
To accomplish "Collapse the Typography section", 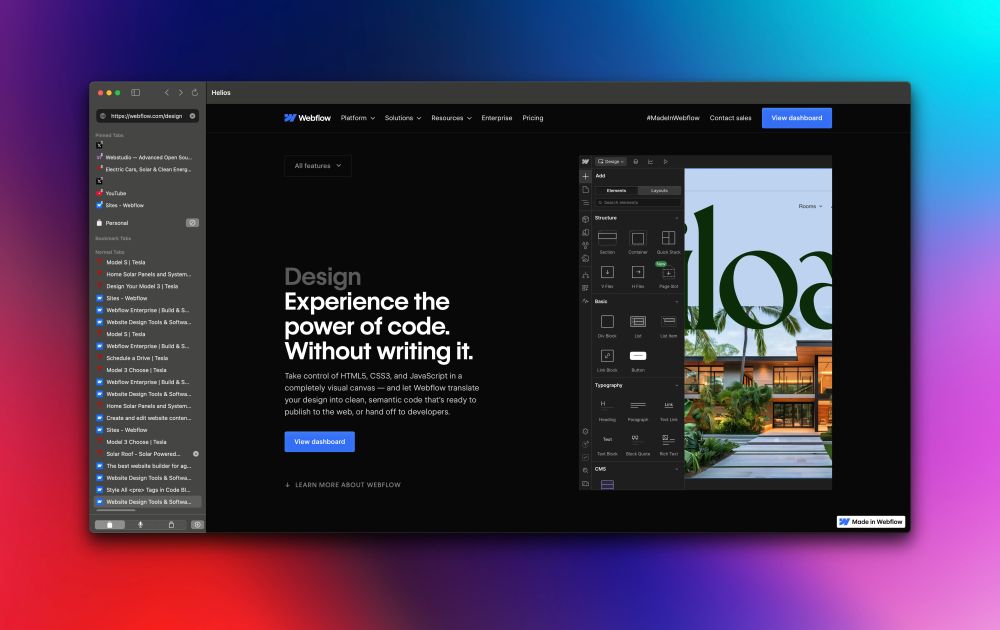I will click(677, 386).
